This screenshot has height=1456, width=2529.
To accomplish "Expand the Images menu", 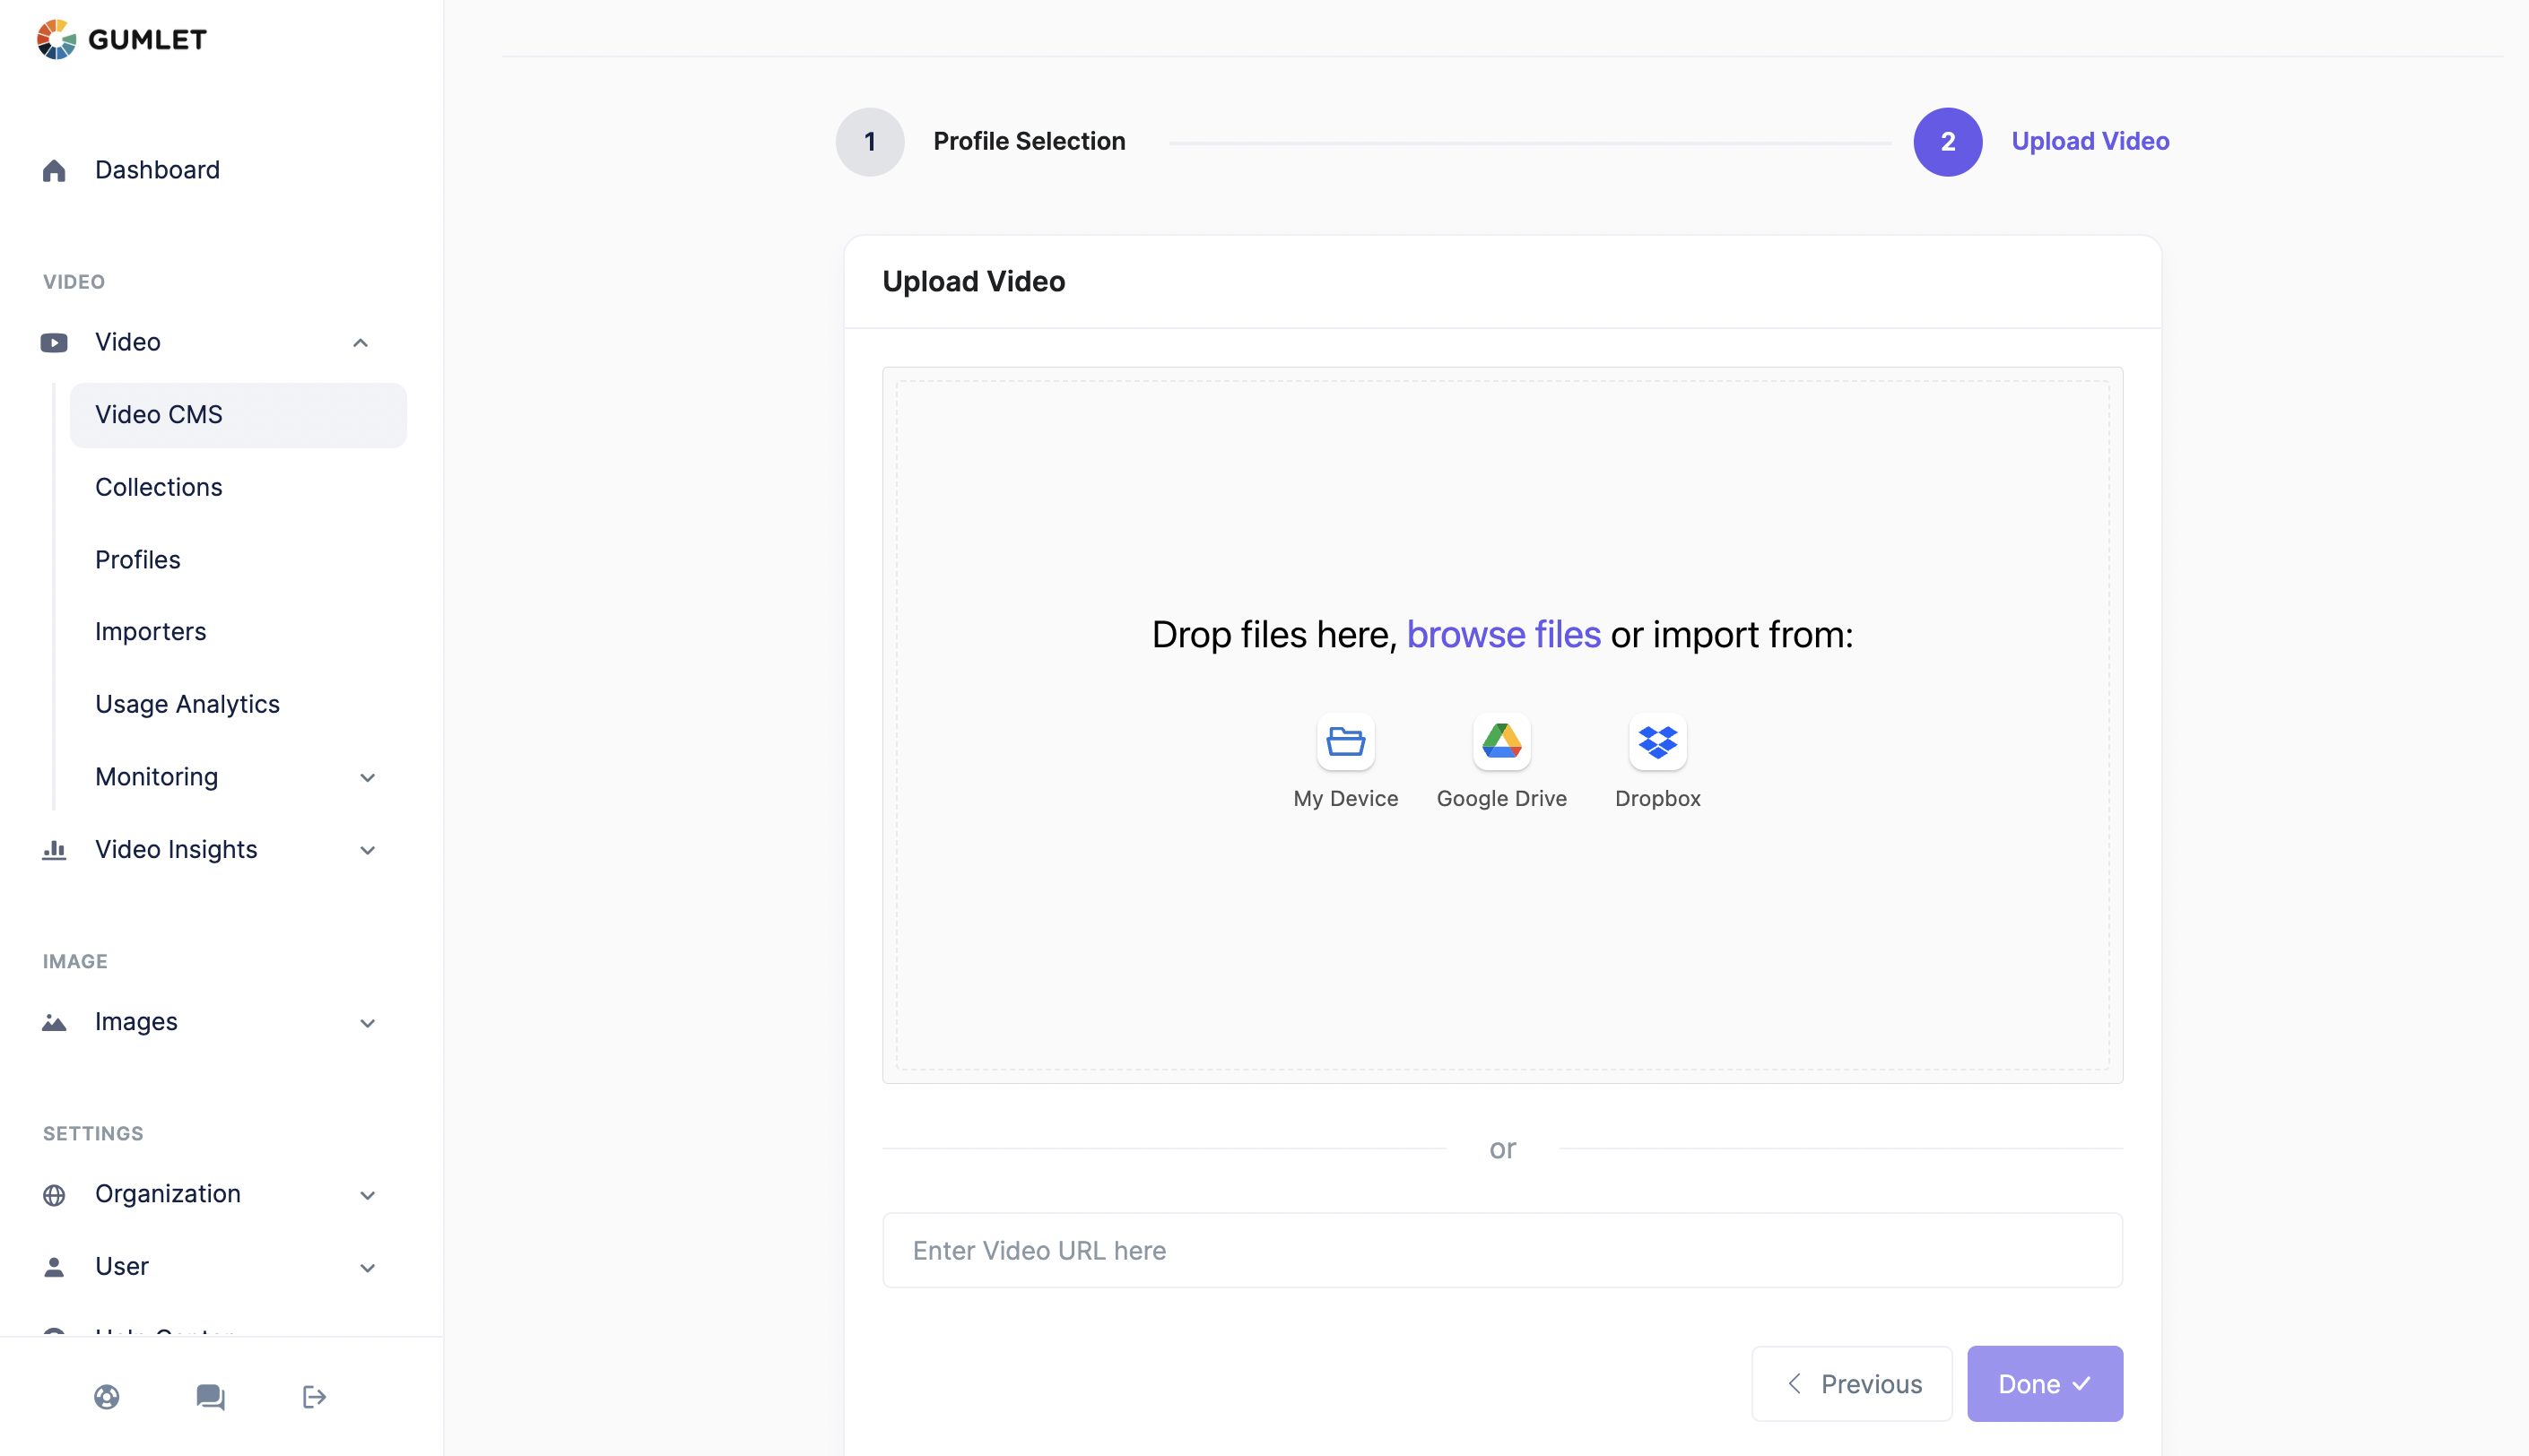I will click(x=367, y=1023).
